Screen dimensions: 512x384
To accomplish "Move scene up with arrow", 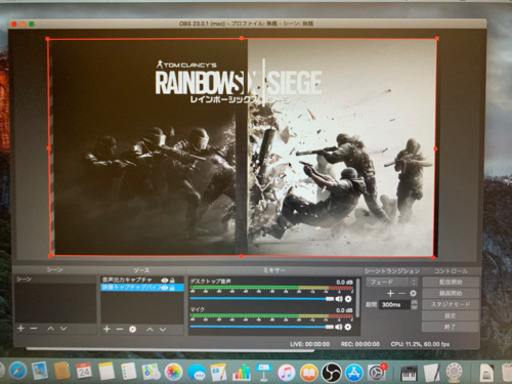I will point(51,329).
